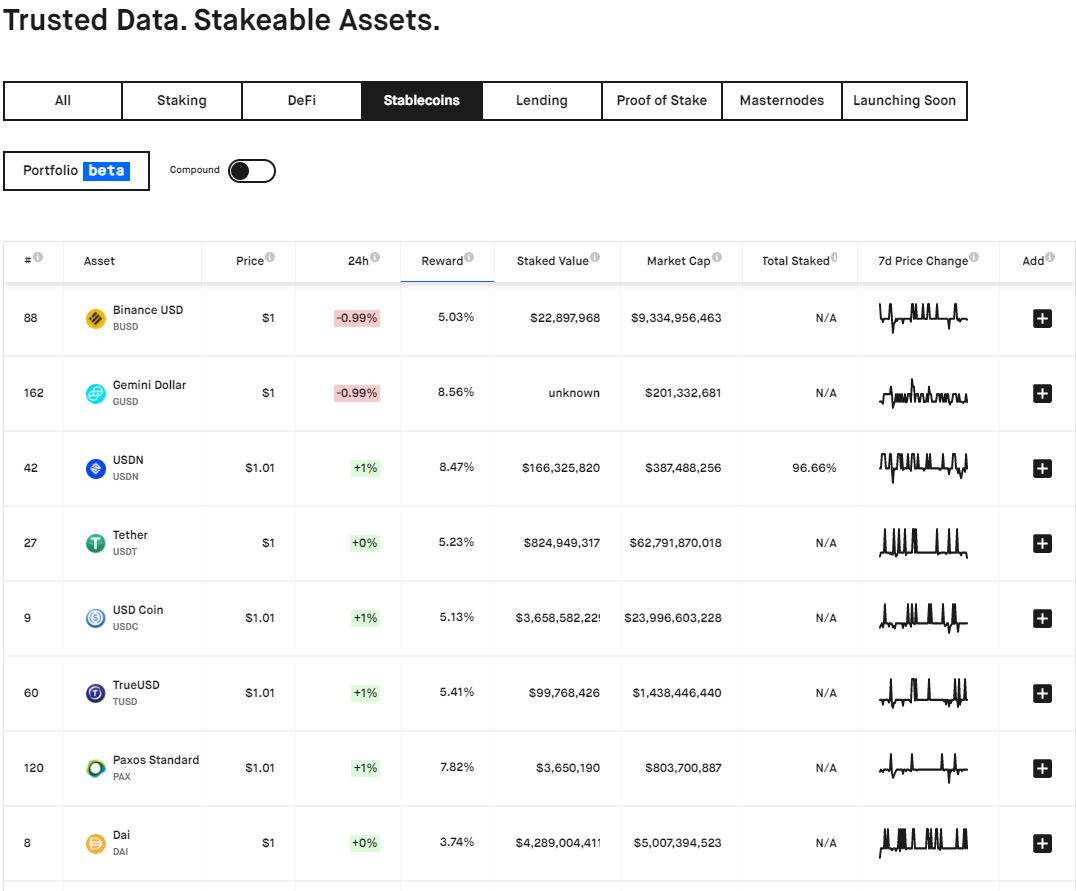Select the Stablecoins tab
This screenshot has width=1076, height=891.
421,101
